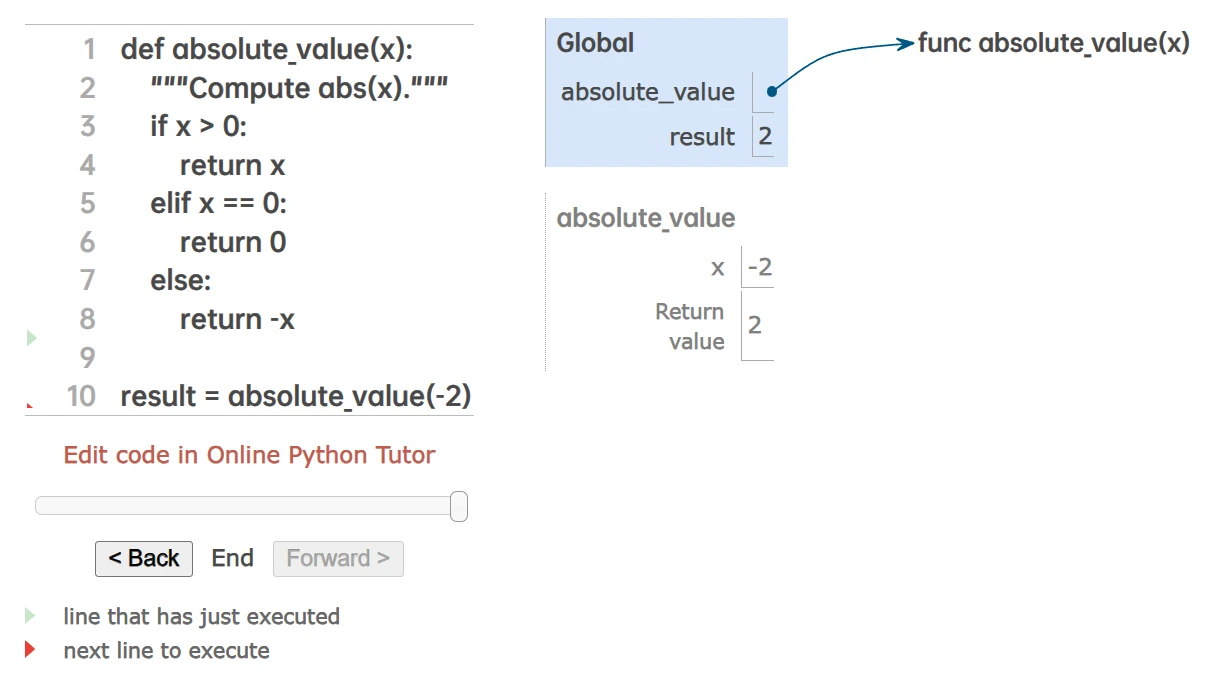
Task: Click the green arrow beside line 8
Action: tap(31, 338)
